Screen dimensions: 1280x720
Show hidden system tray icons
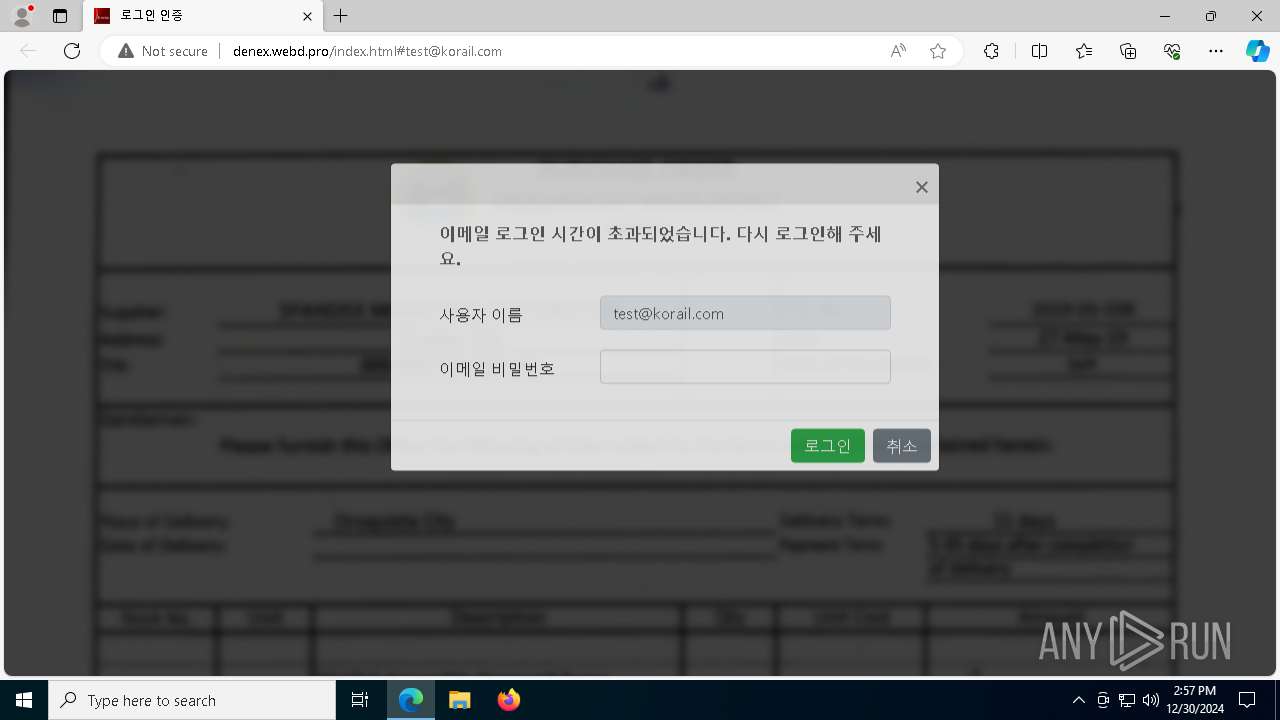pyautogui.click(x=1078, y=700)
